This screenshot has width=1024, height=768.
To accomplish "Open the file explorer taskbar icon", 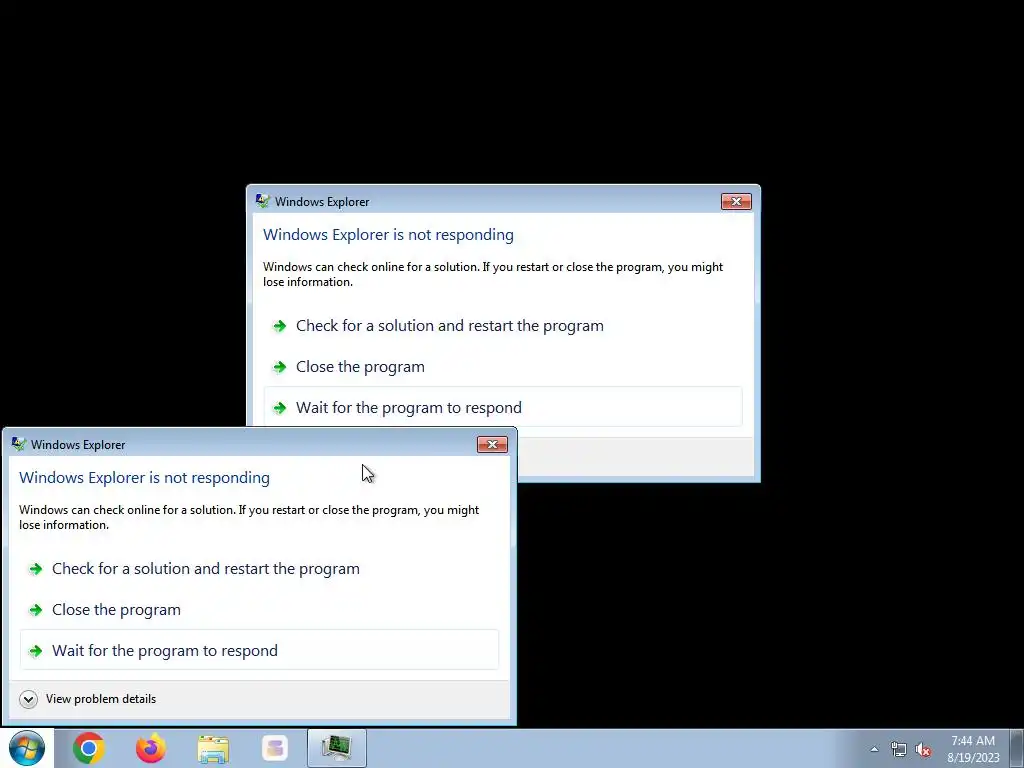I will click(x=213, y=749).
